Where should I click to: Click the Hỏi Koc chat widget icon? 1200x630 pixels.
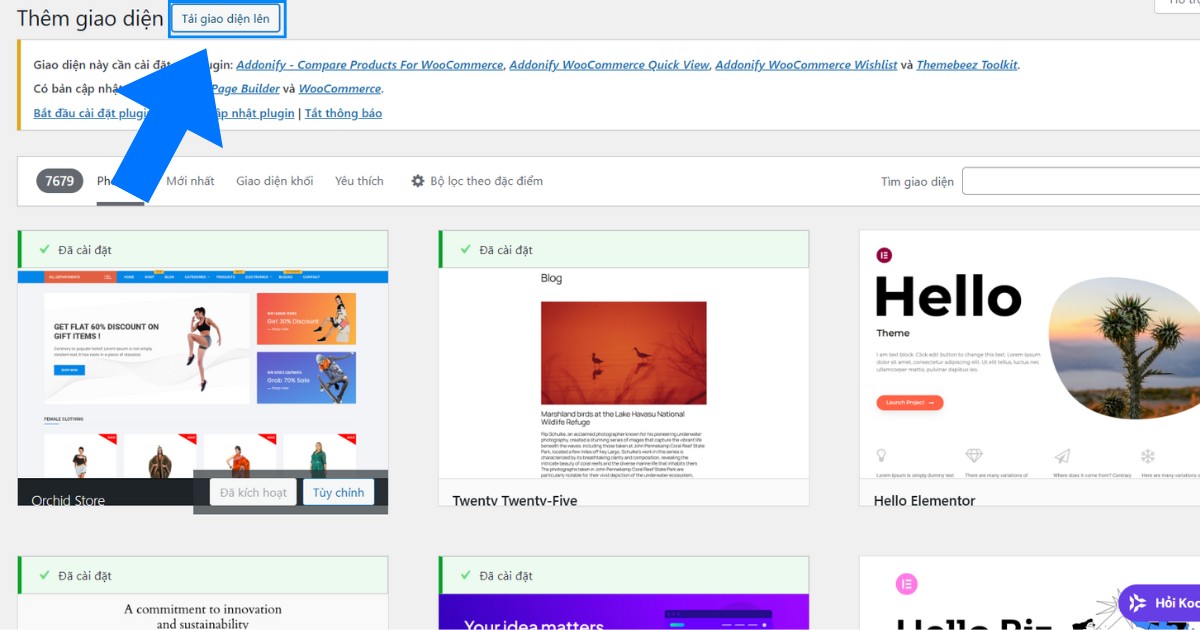point(1137,603)
